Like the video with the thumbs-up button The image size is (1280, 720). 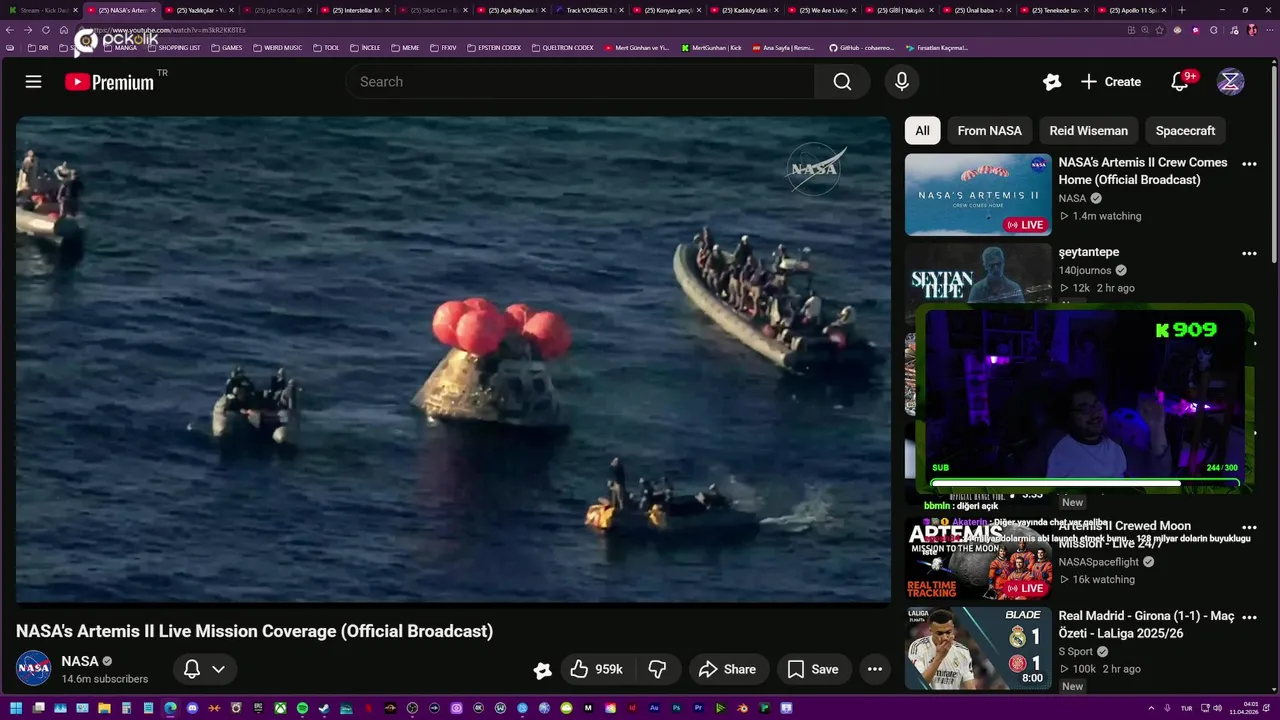click(596, 669)
